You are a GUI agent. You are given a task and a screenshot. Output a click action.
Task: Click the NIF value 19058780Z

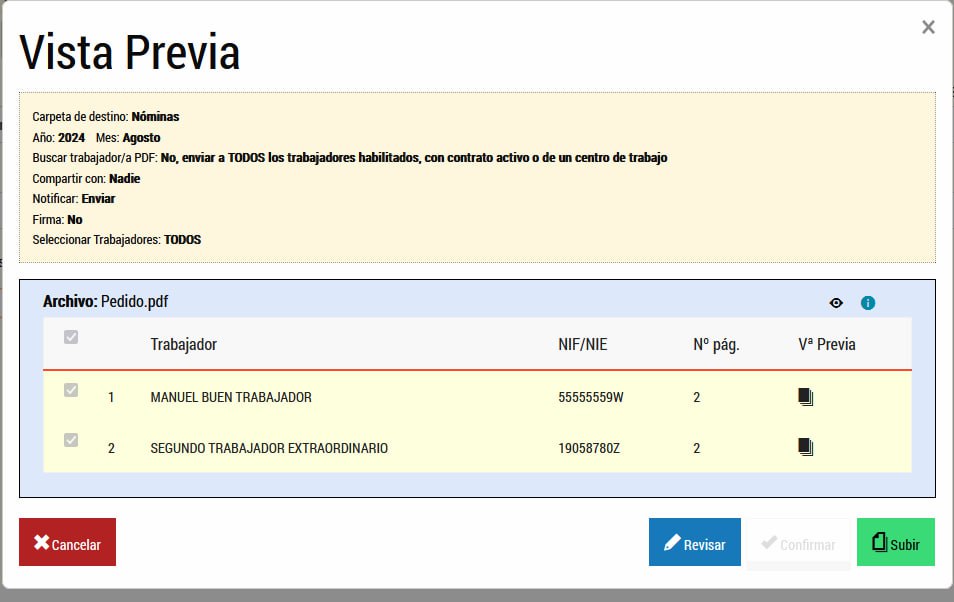pyautogui.click(x=589, y=449)
